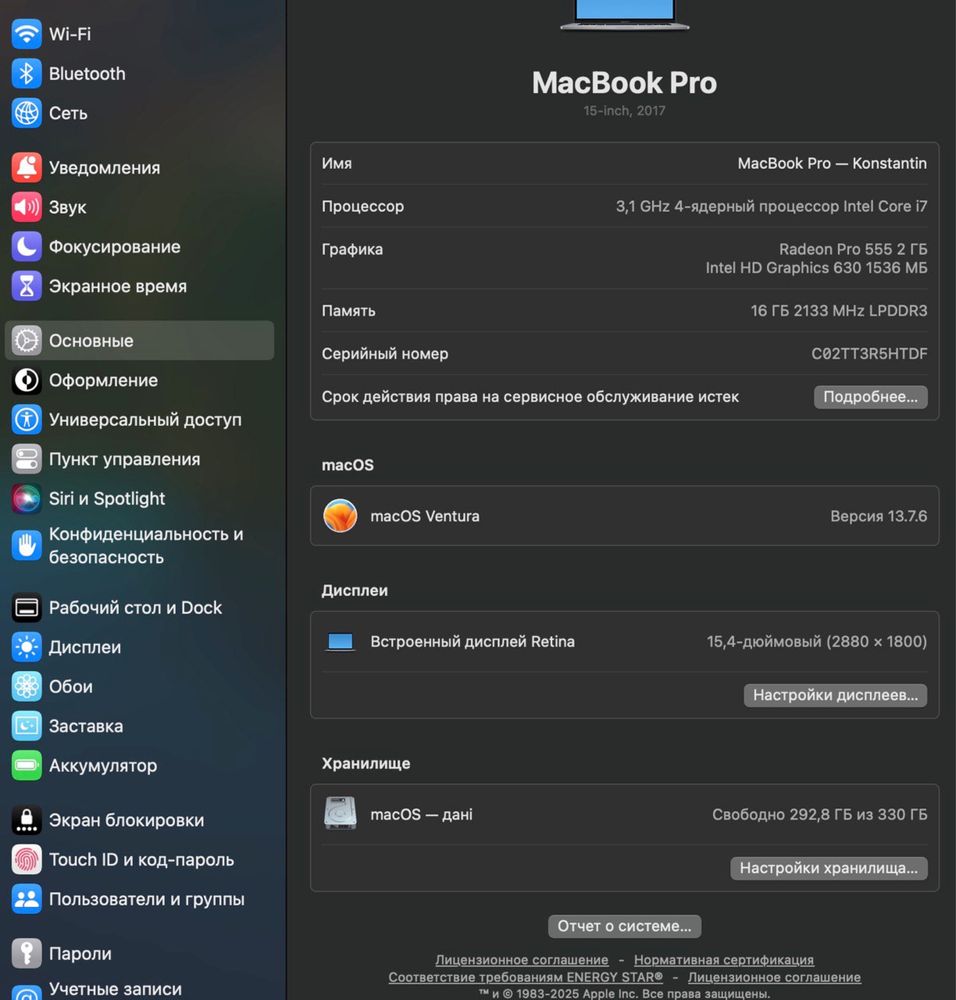Click the Версия 13.7.6 text
956x1000 pixels.
pos(879,516)
